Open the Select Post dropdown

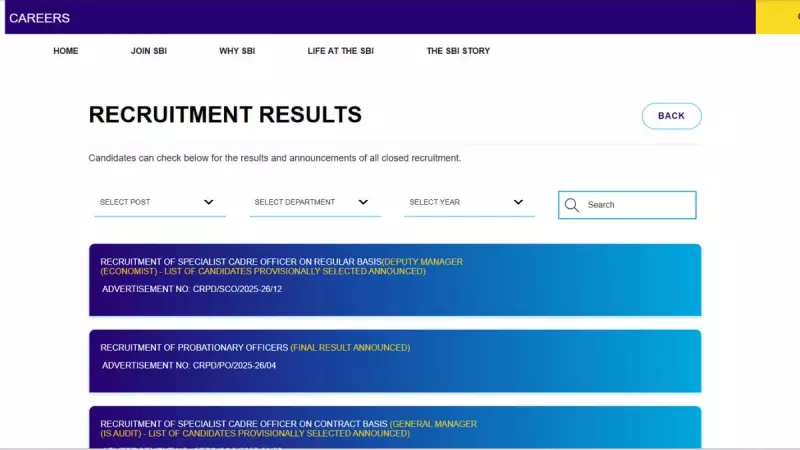pos(159,202)
